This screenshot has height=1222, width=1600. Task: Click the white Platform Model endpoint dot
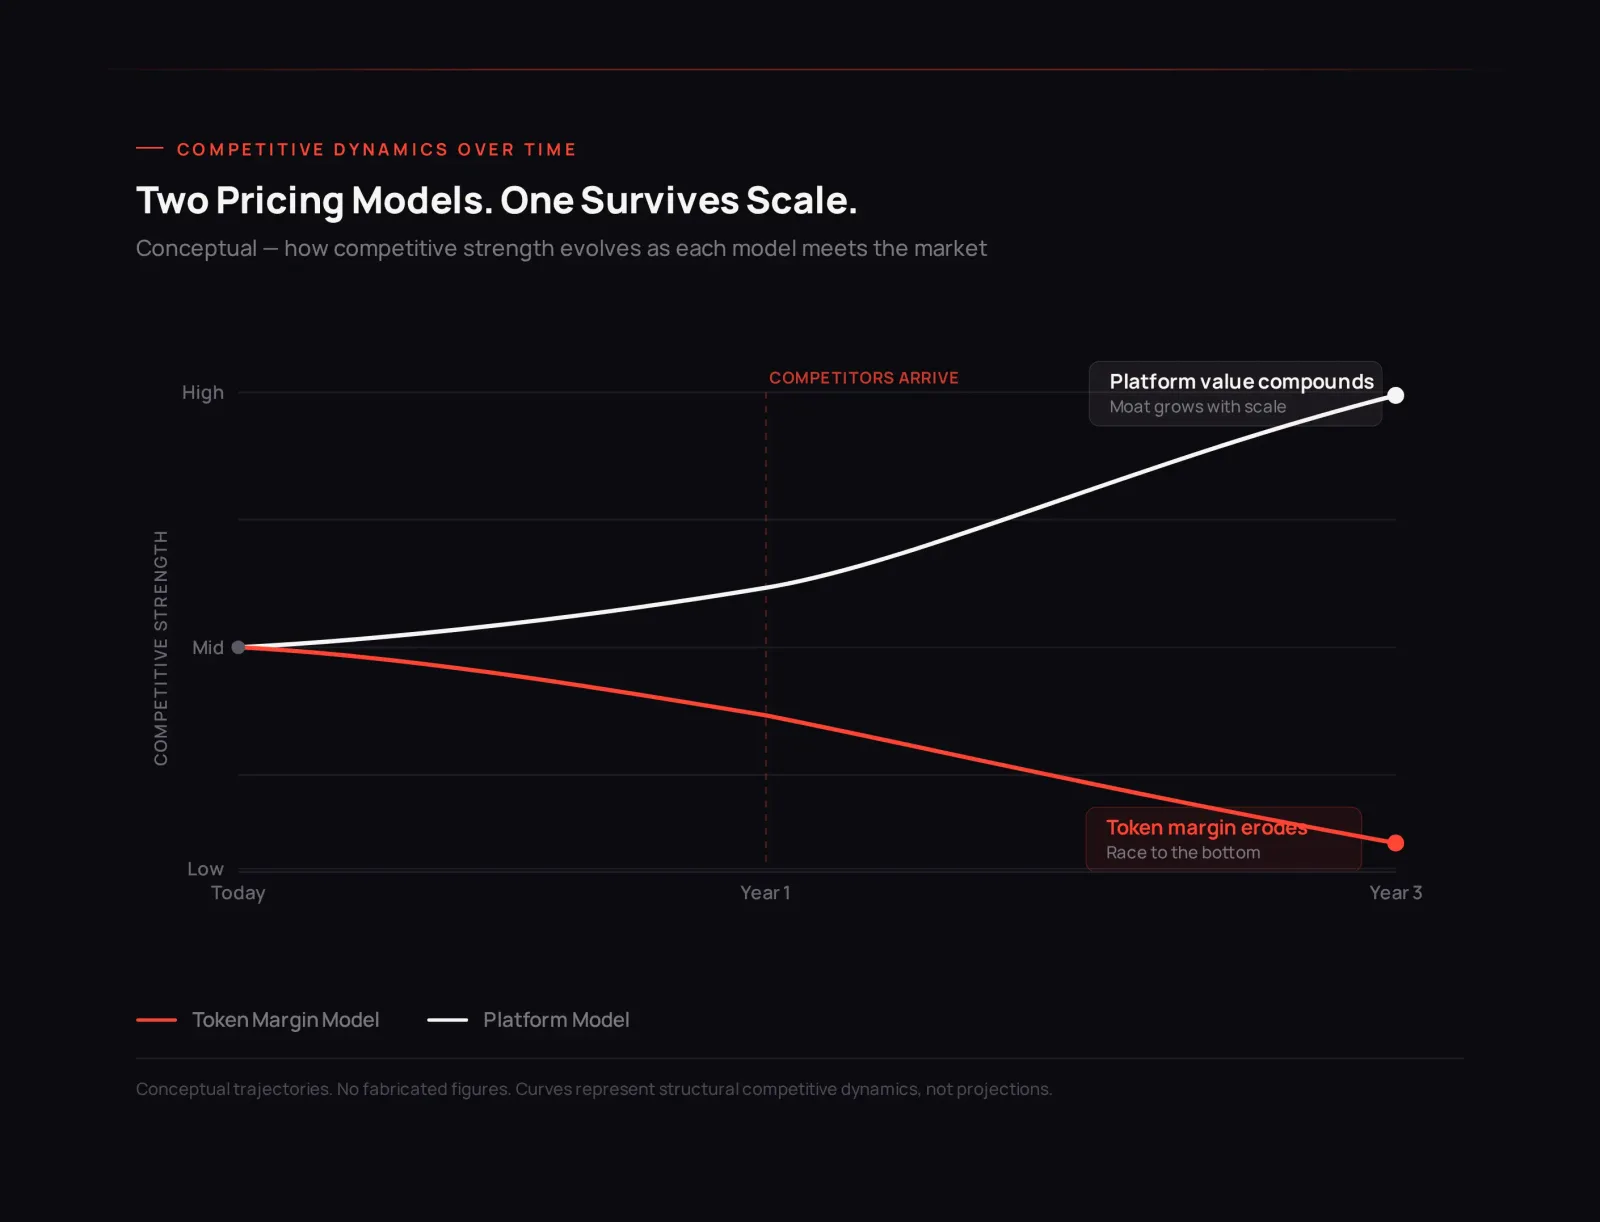(1396, 395)
